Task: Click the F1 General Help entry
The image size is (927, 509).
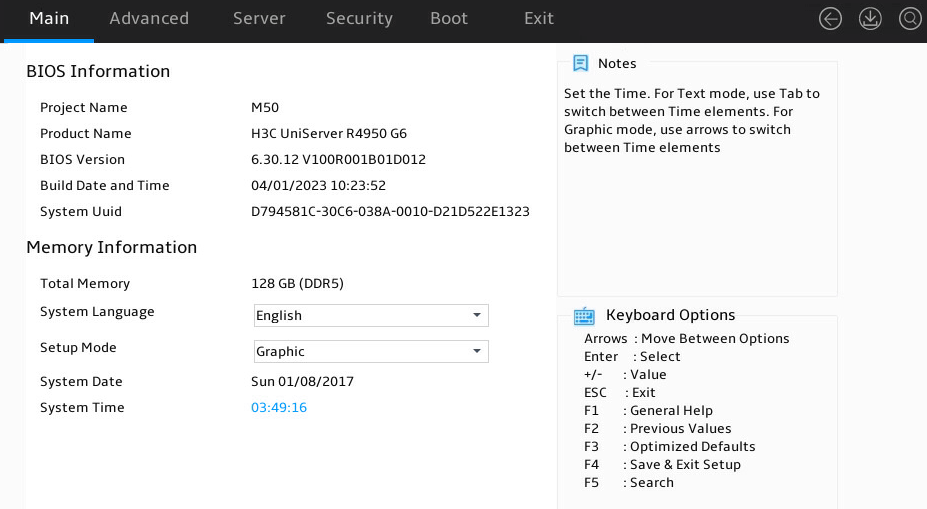Action: tap(649, 410)
